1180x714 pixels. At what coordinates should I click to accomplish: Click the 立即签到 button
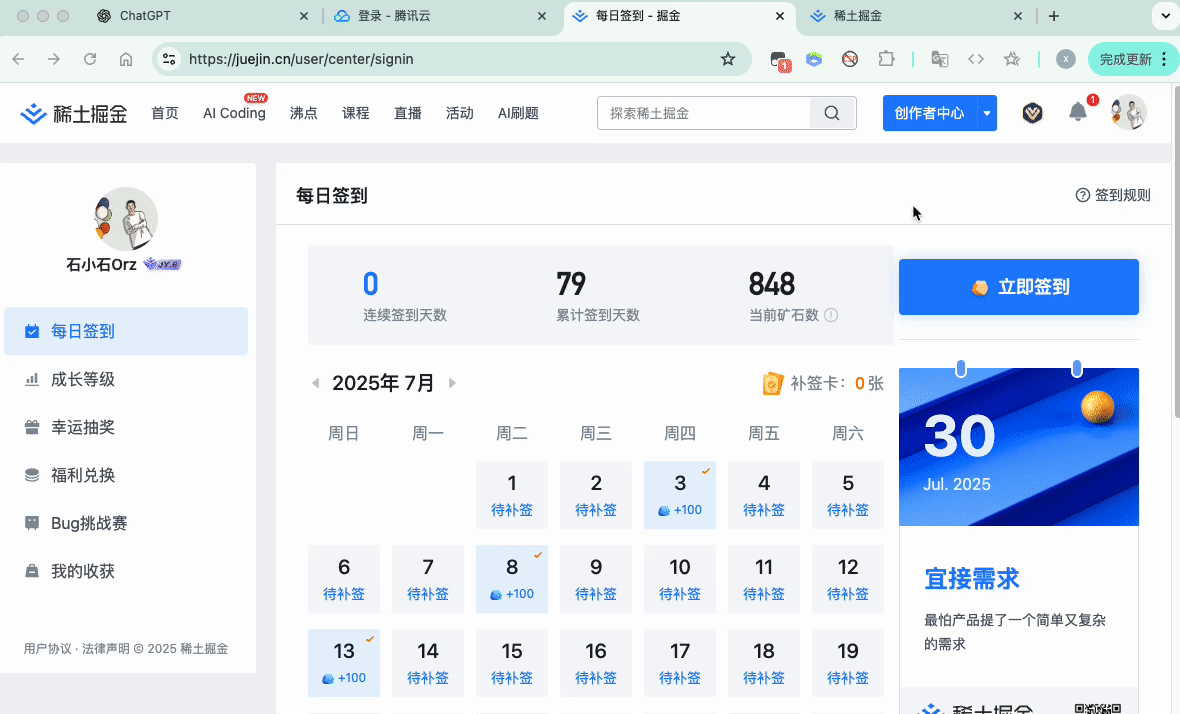(x=1018, y=287)
